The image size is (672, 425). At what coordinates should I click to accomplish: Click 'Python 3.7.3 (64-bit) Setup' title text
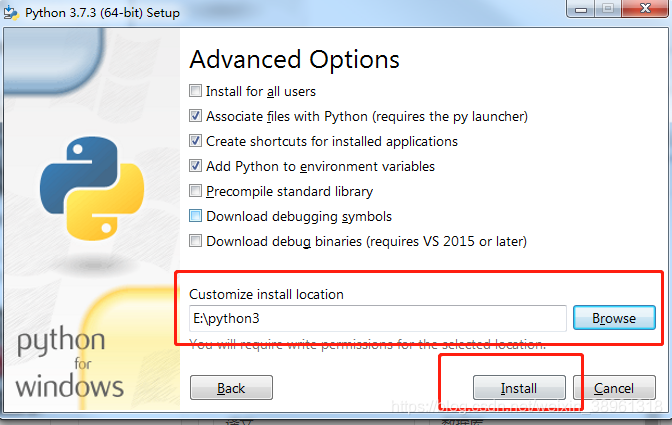(x=102, y=13)
